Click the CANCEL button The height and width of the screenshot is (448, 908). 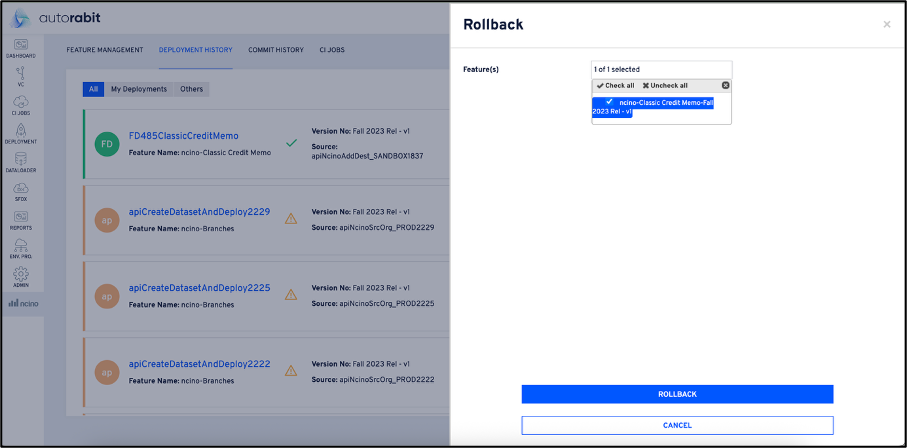677,425
